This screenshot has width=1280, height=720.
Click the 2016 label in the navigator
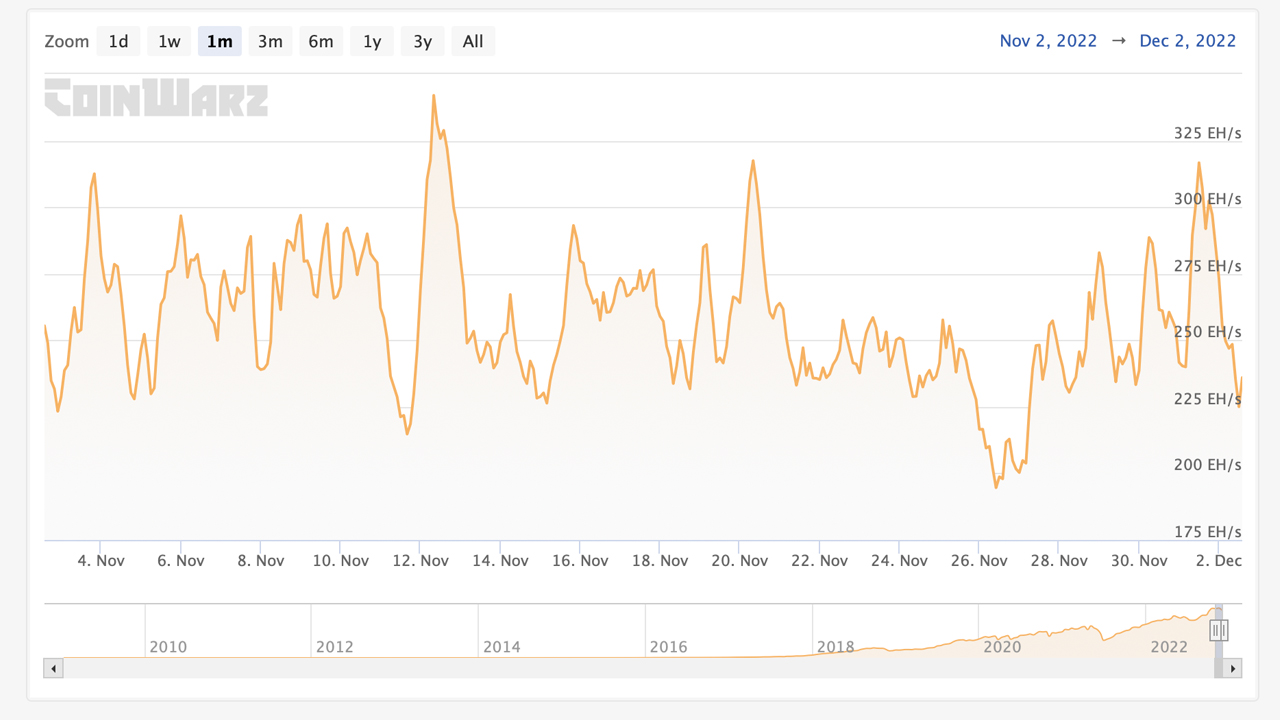pyautogui.click(x=668, y=647)
